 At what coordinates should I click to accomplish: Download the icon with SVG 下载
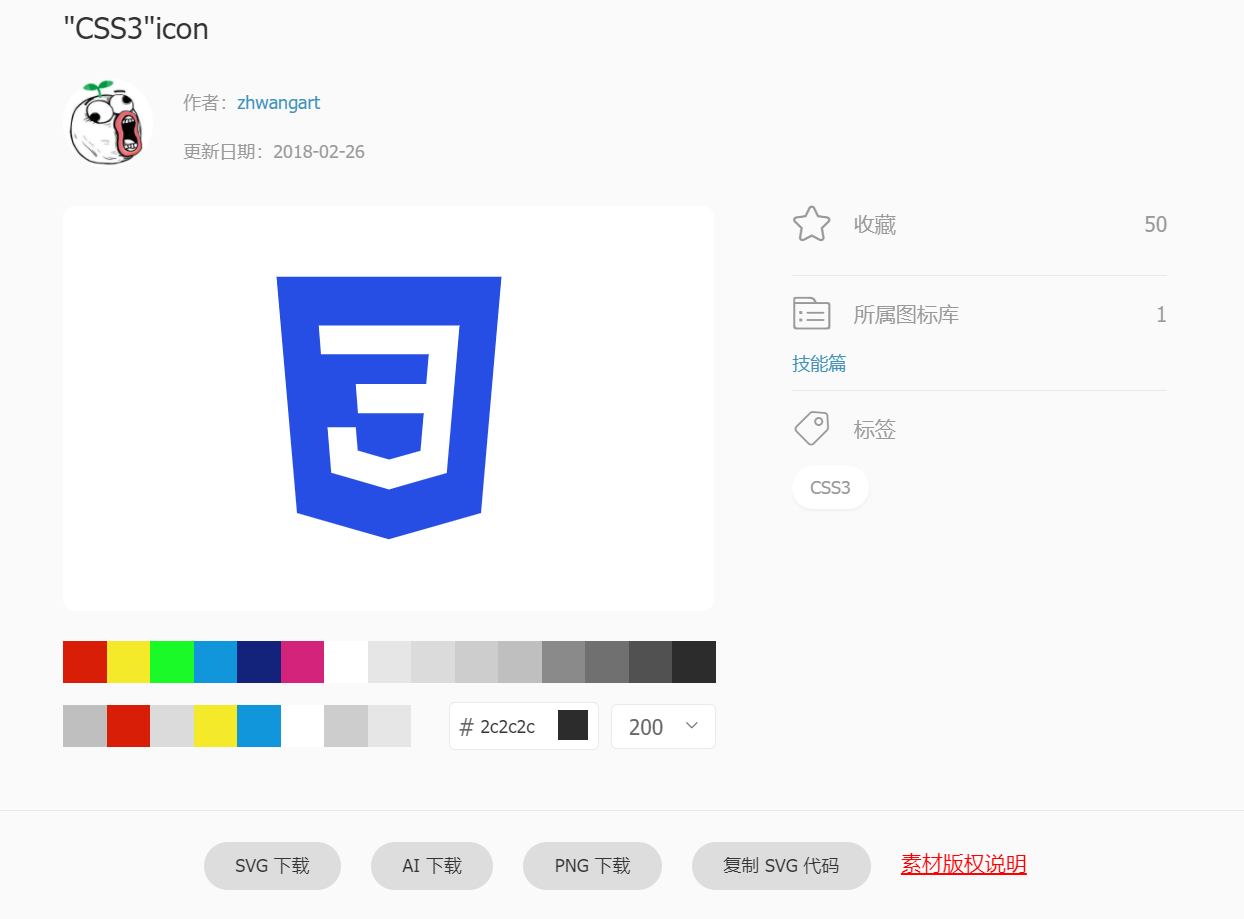(272, 866)
